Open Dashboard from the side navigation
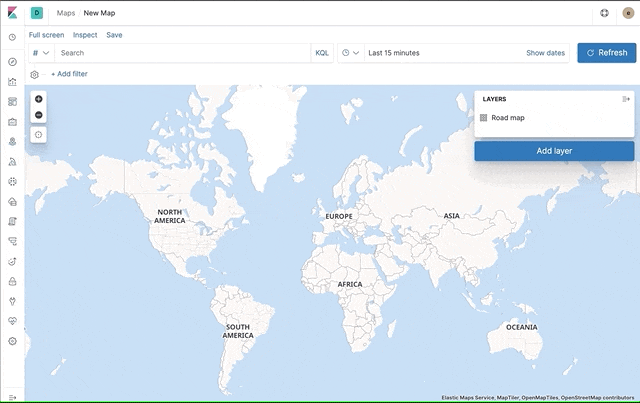The width and height of the screenshot is (640, 403). [13, 102]
